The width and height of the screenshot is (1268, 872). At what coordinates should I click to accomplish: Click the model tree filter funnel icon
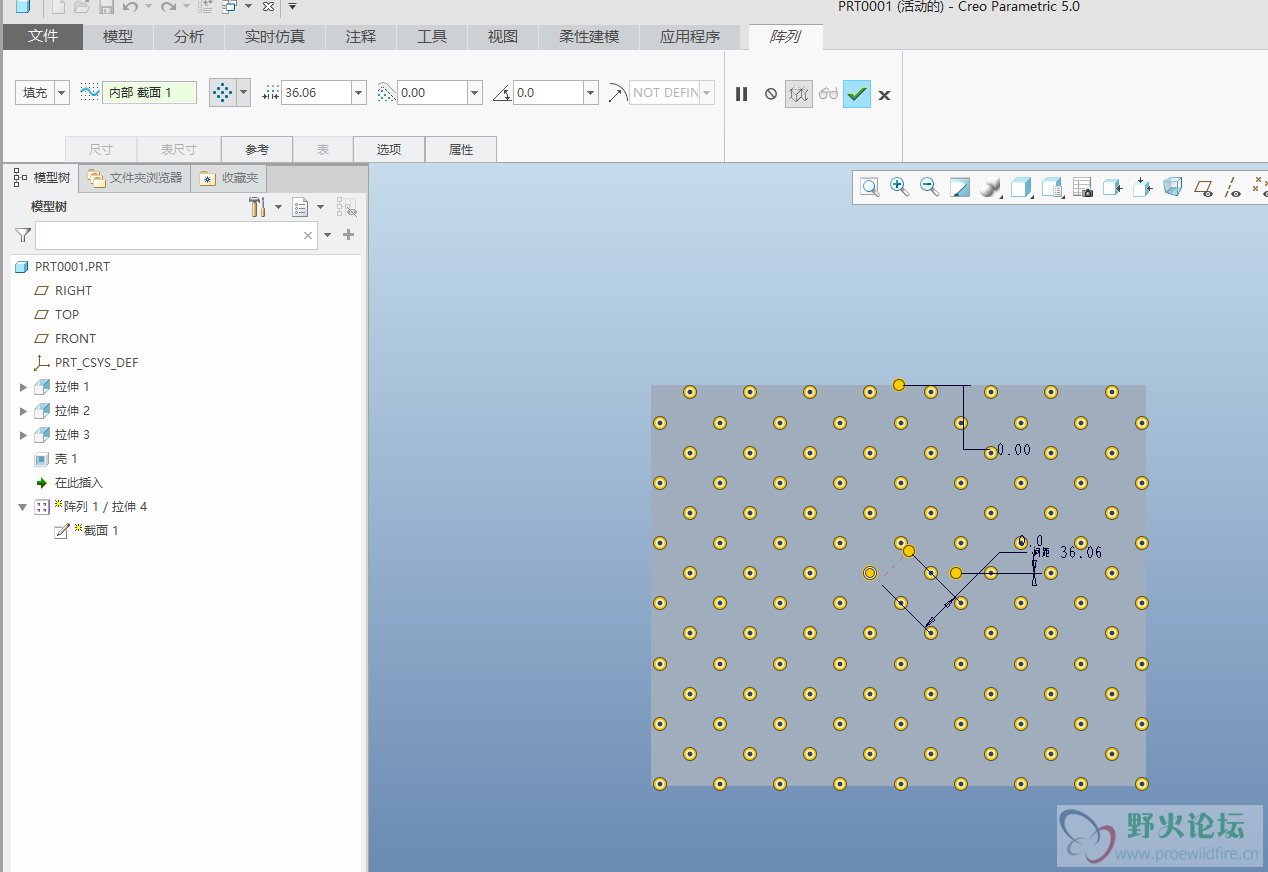coord(23,235)
